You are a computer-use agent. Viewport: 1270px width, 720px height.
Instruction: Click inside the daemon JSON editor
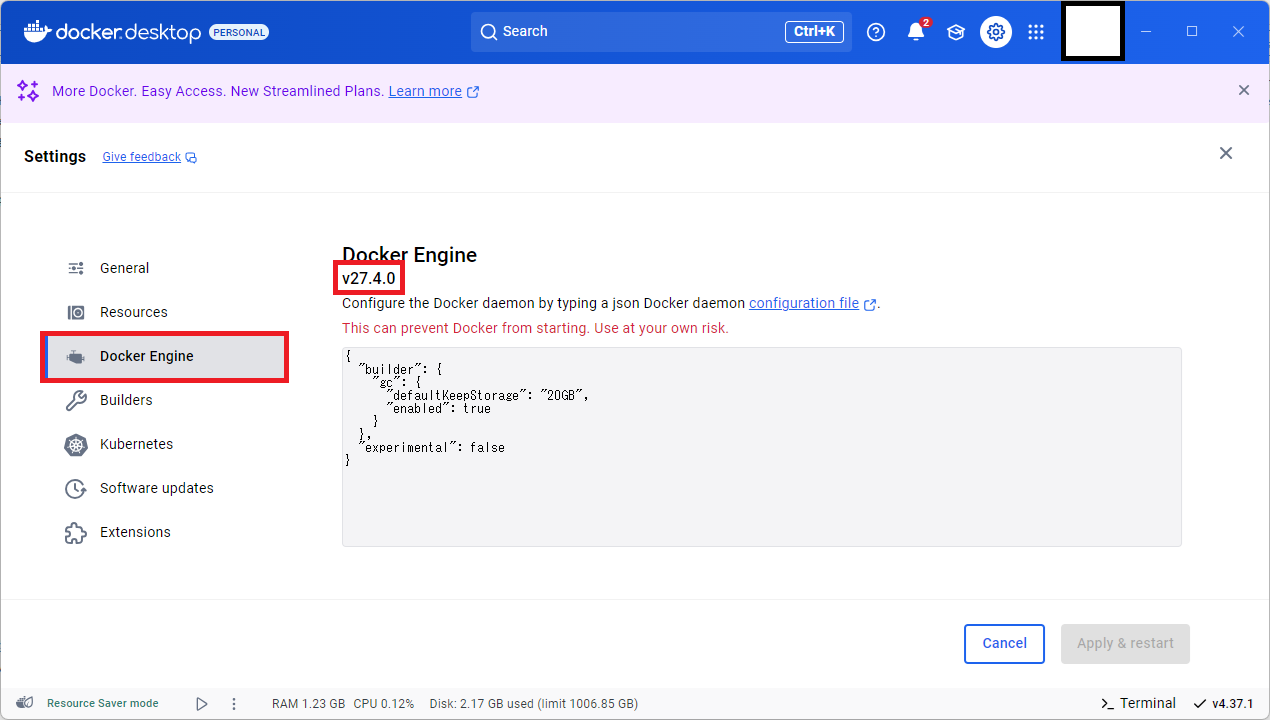tap(760, 447)
